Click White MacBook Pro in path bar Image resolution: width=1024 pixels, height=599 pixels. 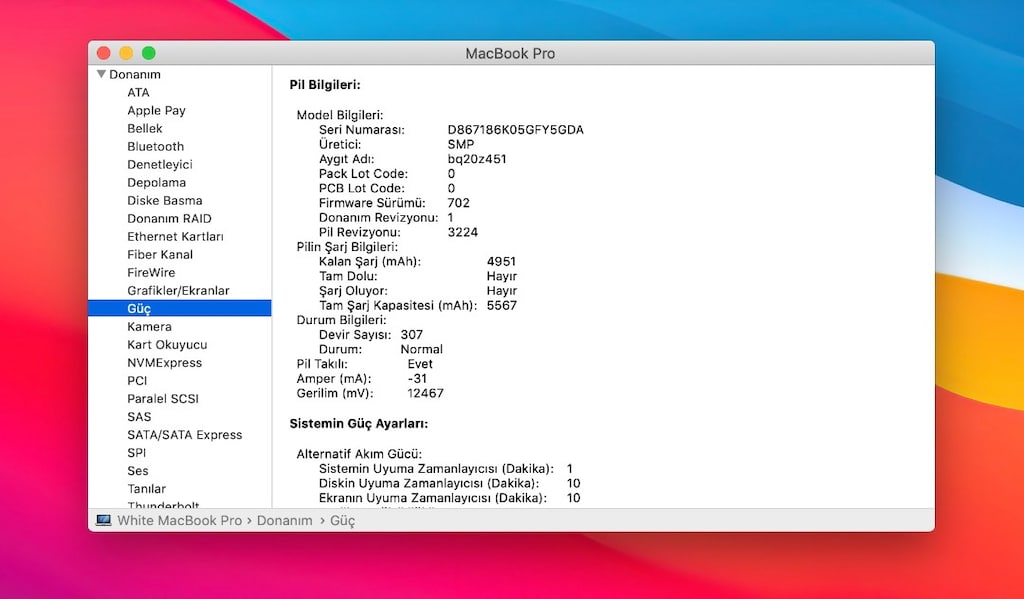(180, 521)
